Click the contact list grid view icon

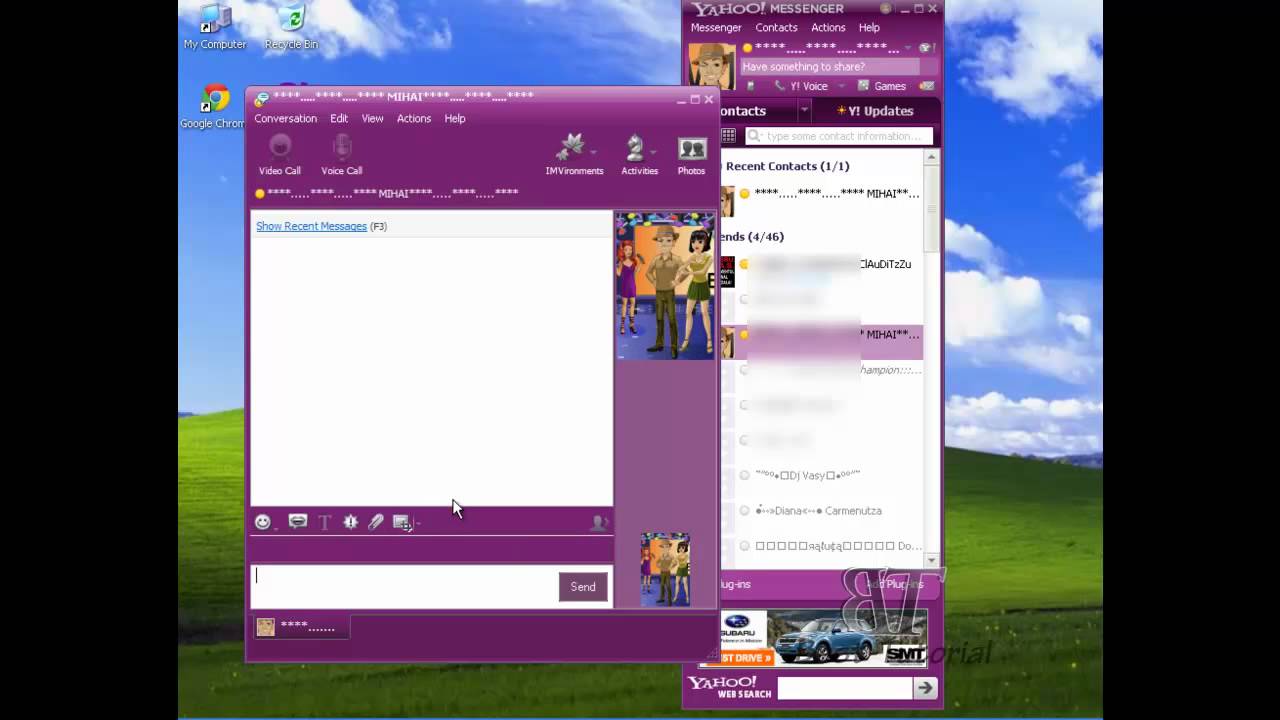click(x=728, y=135)
